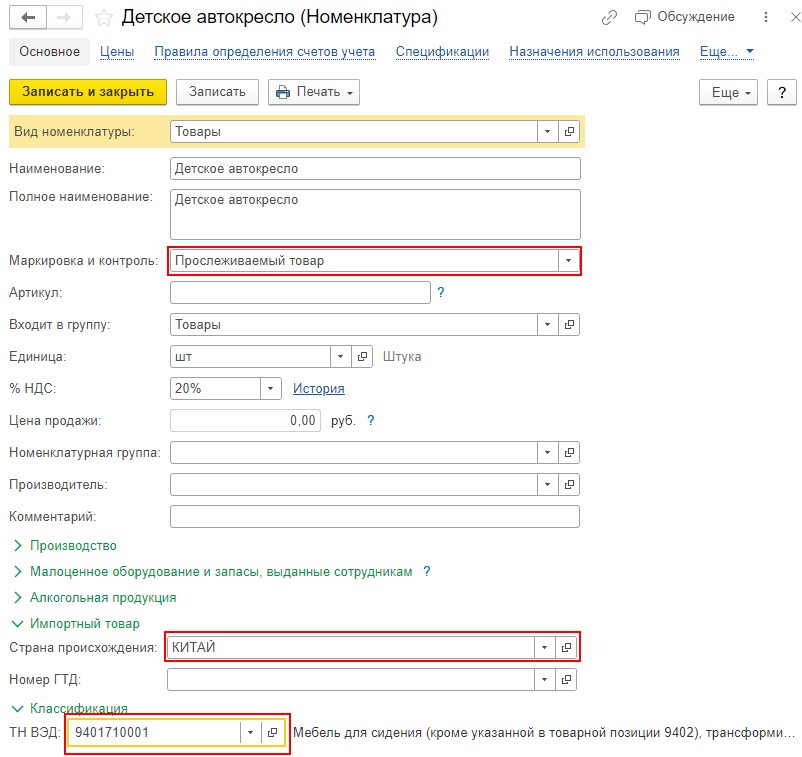Expand the Производитель dropdown arrow
The width and height of the screenshot is (802, 757).
click(547, 484)
